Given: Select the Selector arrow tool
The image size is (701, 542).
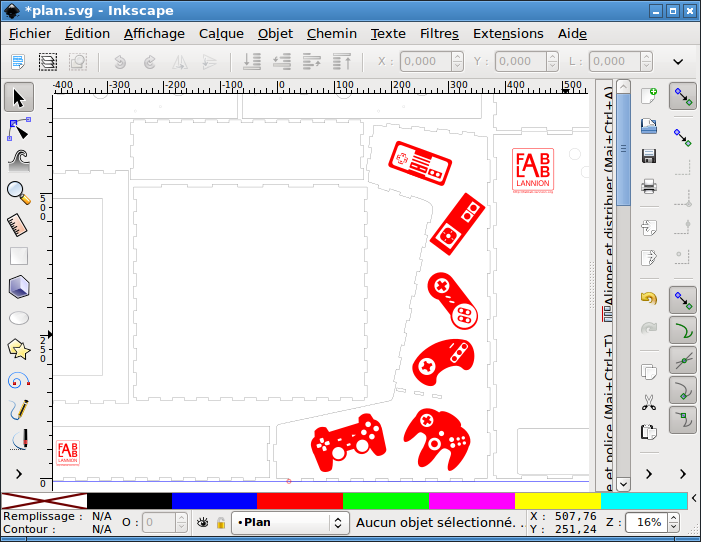Looking at the screenshot, I should pos(19,97).
